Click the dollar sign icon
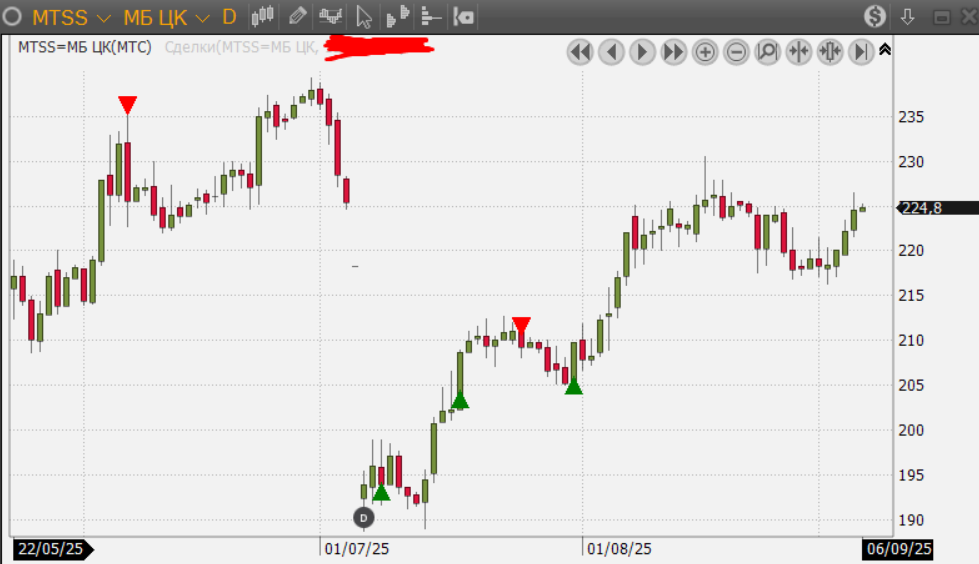 coord(876,17)
